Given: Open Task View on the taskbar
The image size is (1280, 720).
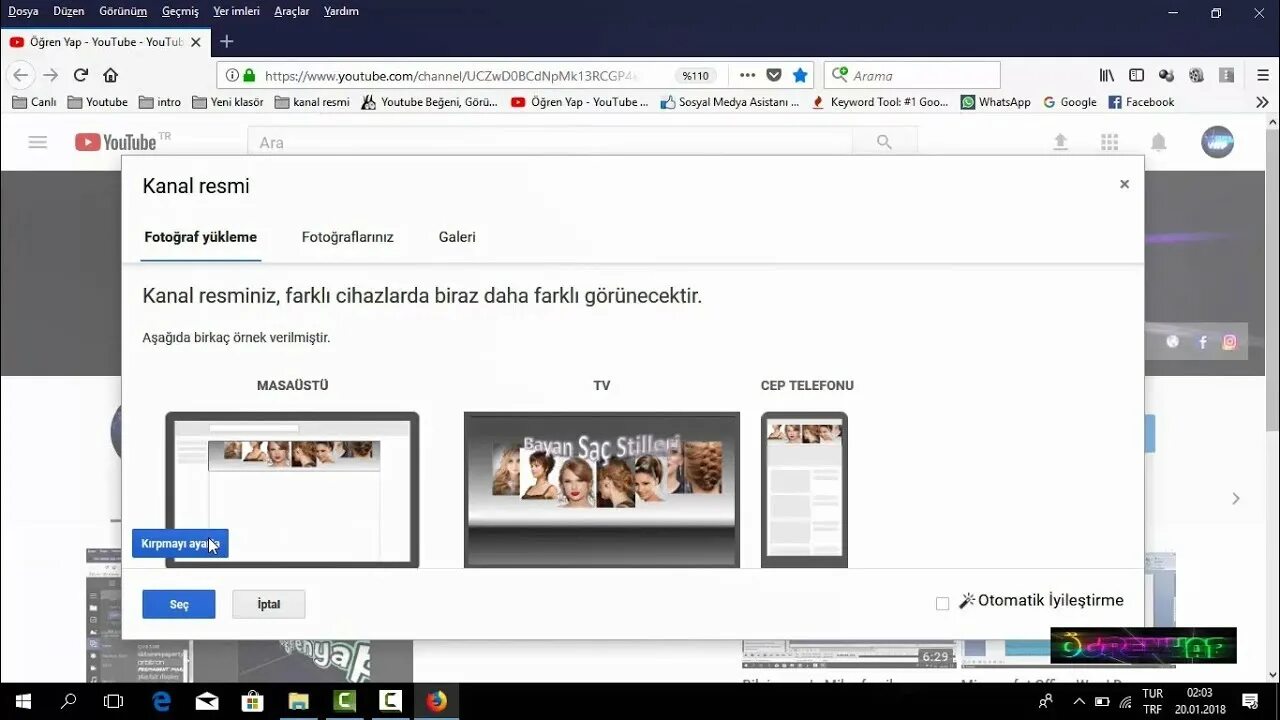Looking at the screenshot, I should [113, 701].
